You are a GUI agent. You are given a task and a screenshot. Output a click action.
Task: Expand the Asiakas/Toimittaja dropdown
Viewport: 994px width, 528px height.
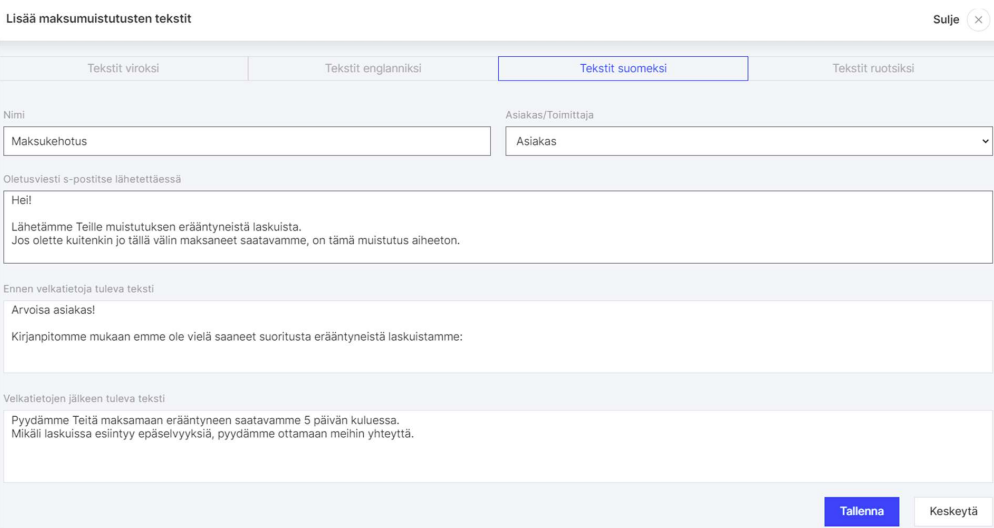click(748, 141)
